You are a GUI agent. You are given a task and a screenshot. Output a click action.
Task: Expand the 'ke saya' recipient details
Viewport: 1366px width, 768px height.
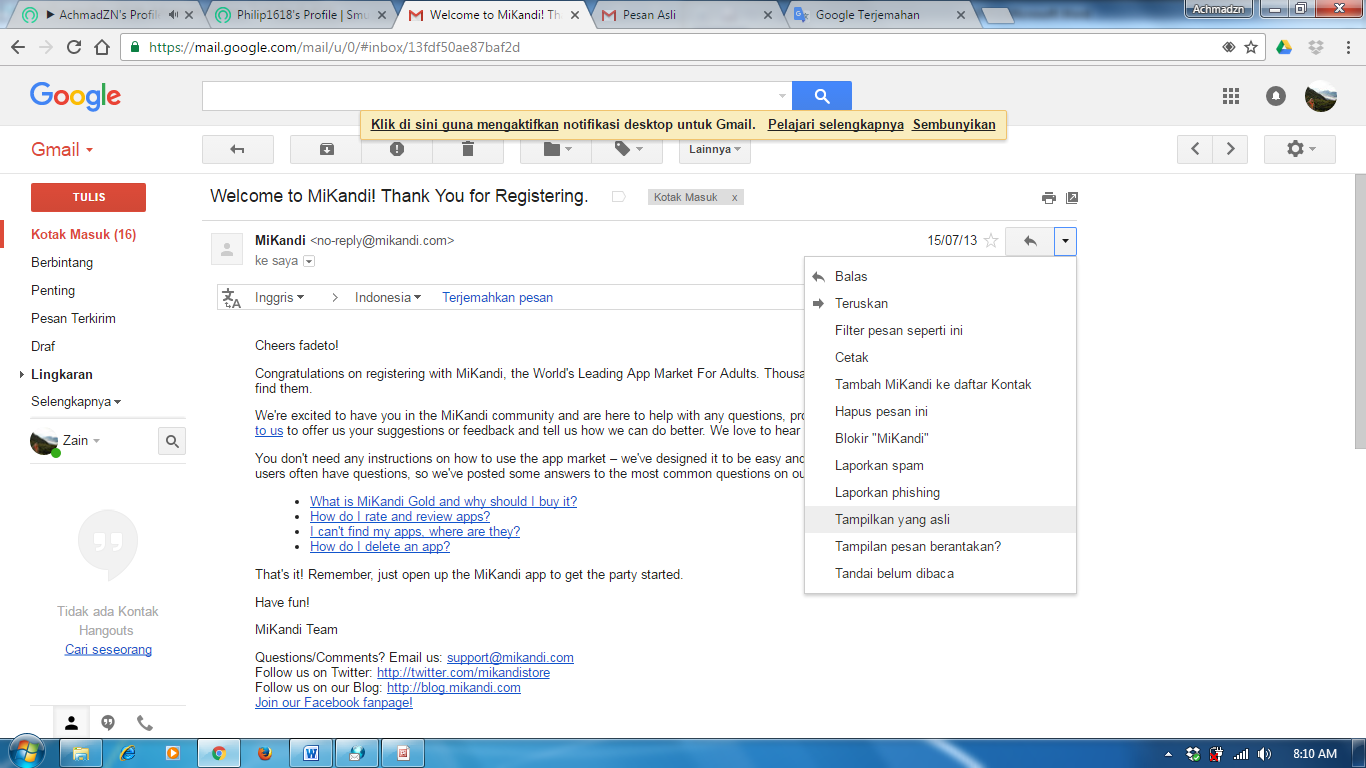(308, 261)
